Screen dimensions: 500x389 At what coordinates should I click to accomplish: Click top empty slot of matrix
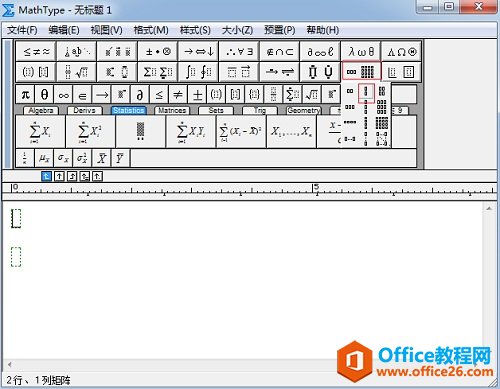pyautogui.click(x=16, y=219)
